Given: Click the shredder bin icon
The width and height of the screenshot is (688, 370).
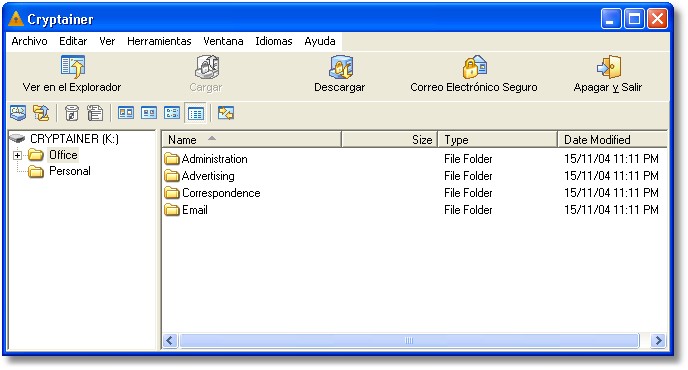Looking at the screenshot, I should [x=72, y=113].
